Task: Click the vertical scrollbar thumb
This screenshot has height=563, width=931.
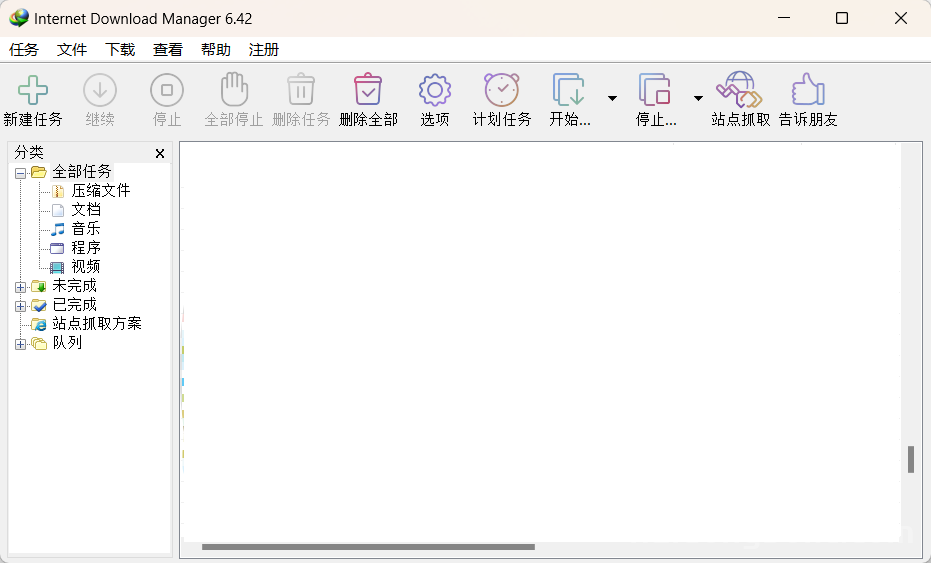Action: pyautogui.click(x=911, y=460)
